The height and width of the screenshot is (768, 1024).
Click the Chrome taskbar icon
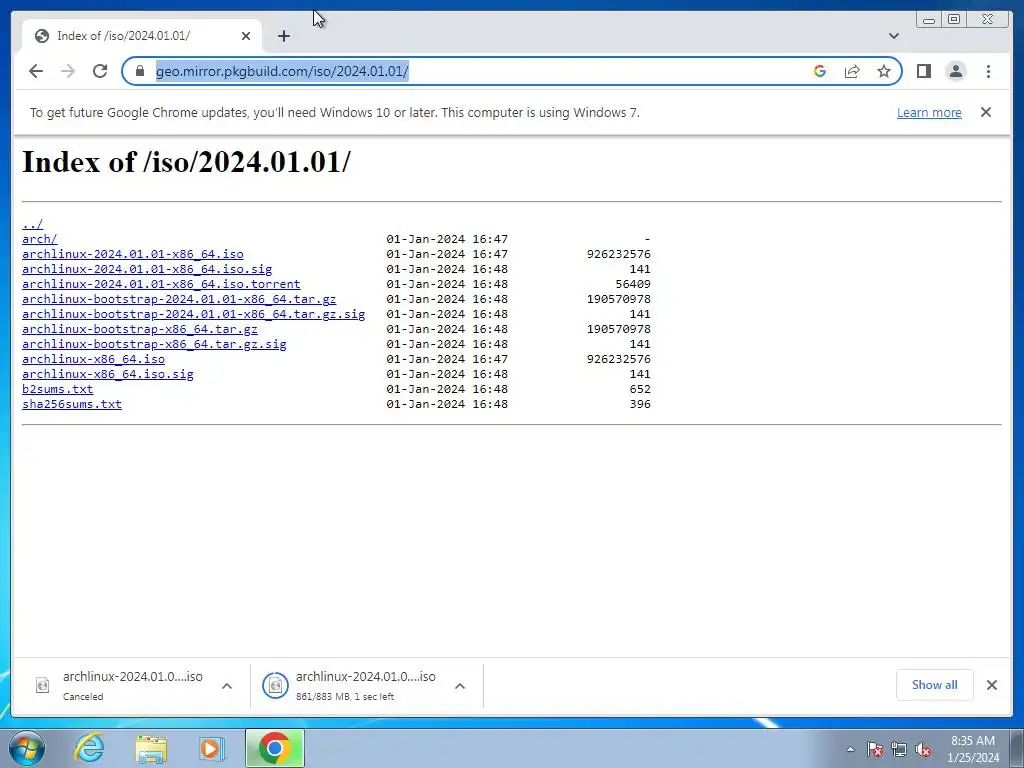pos(274,748)
